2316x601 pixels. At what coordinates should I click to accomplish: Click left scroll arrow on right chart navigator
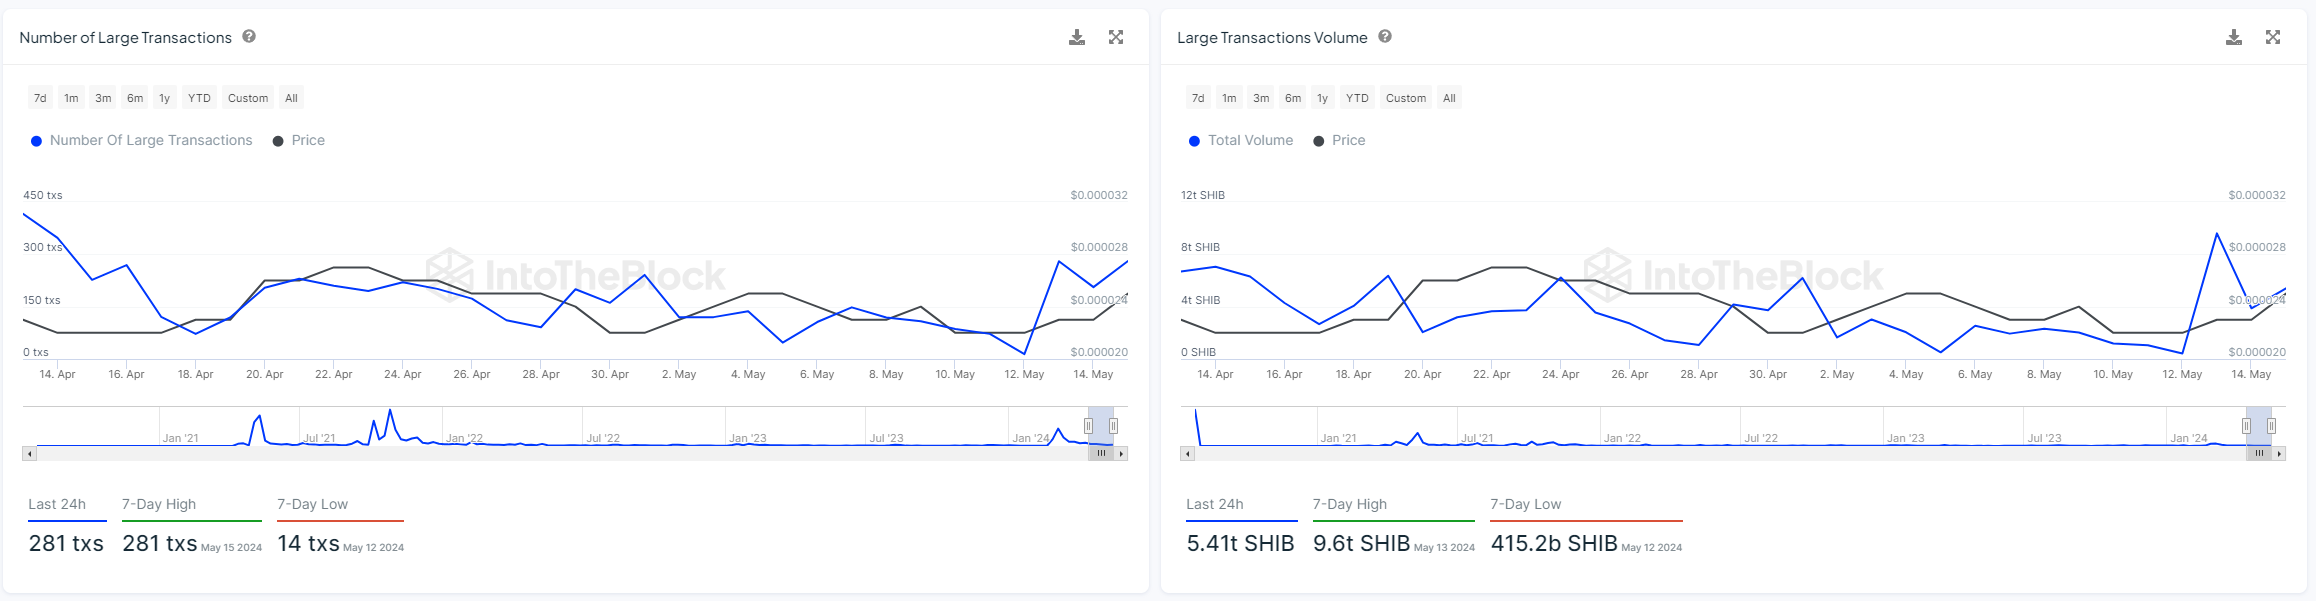pos(1187,454)
